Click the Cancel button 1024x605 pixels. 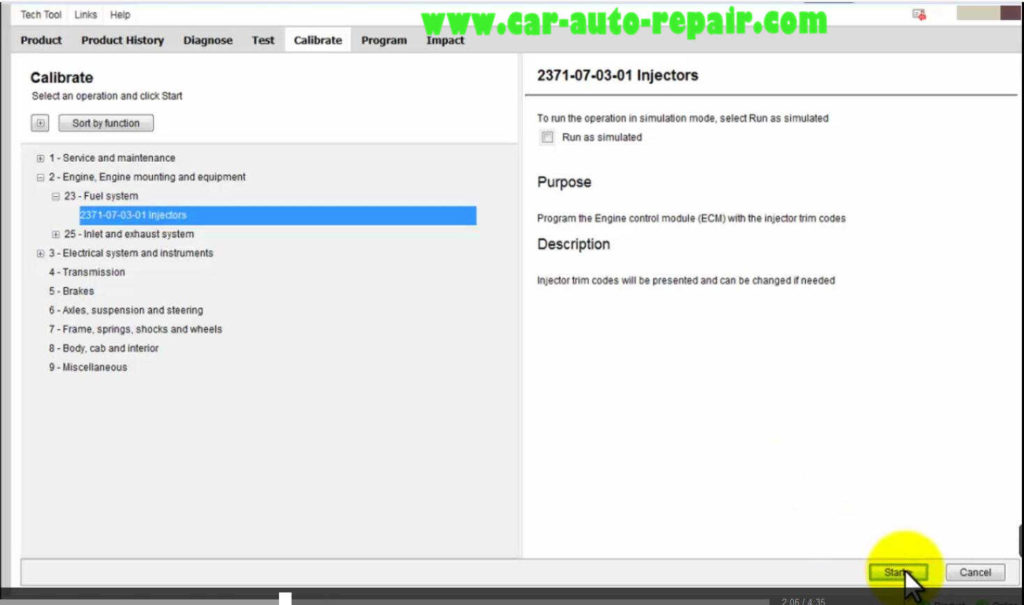tap(974, 572)
